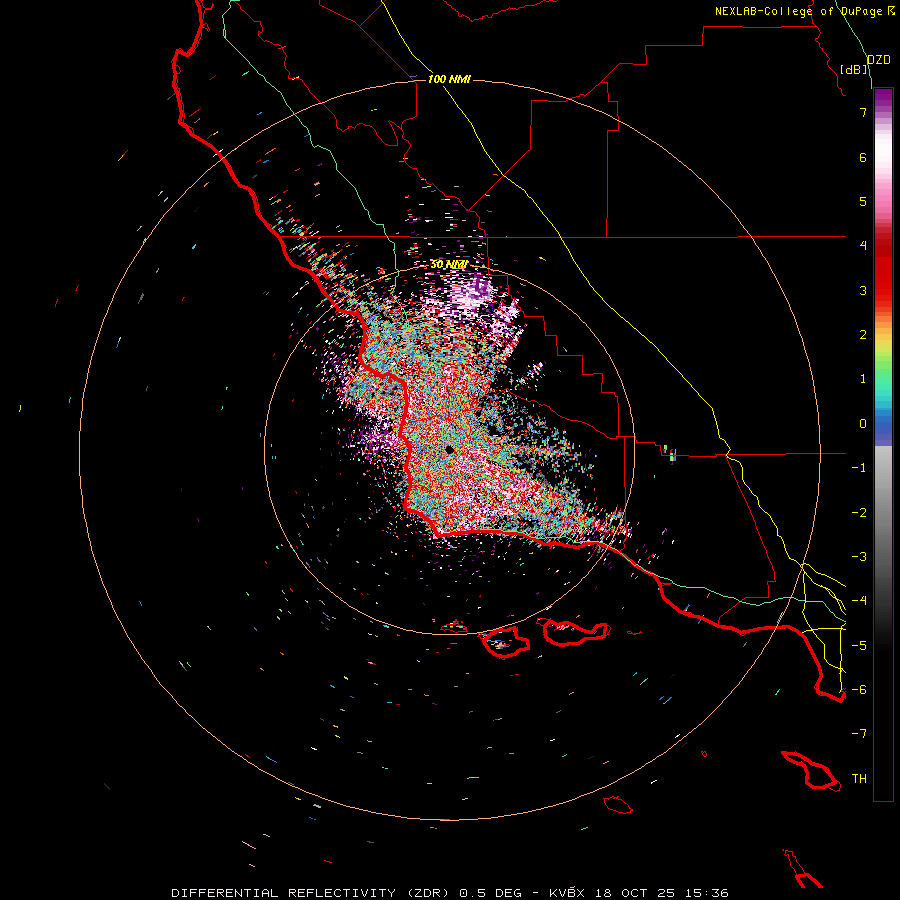This screenshot has height=900, width=900.
Task: Click the -6 value on the color scale
Action: [859, 690]
